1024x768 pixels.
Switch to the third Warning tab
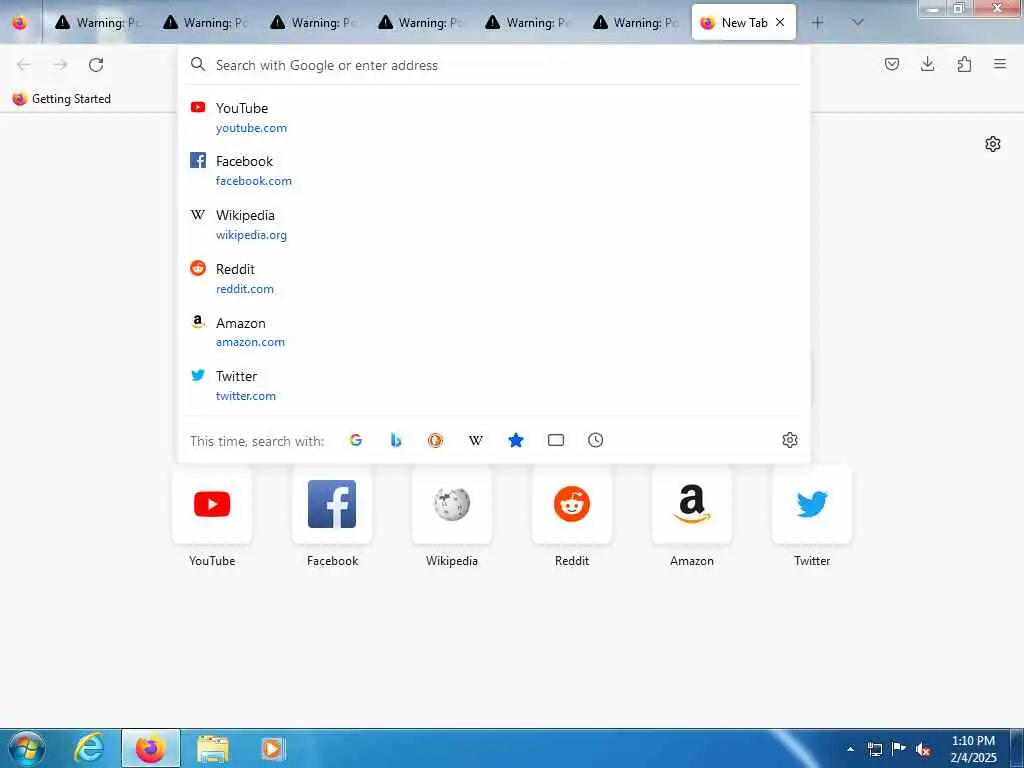point(313,23)
